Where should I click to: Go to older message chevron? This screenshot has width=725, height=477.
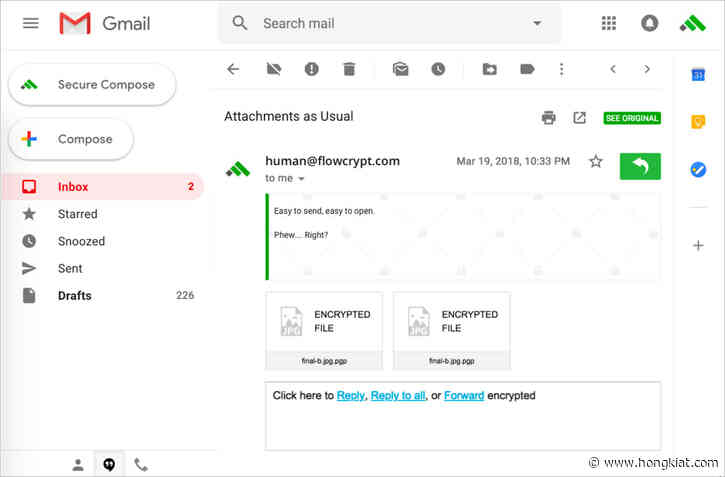(647, 69)
